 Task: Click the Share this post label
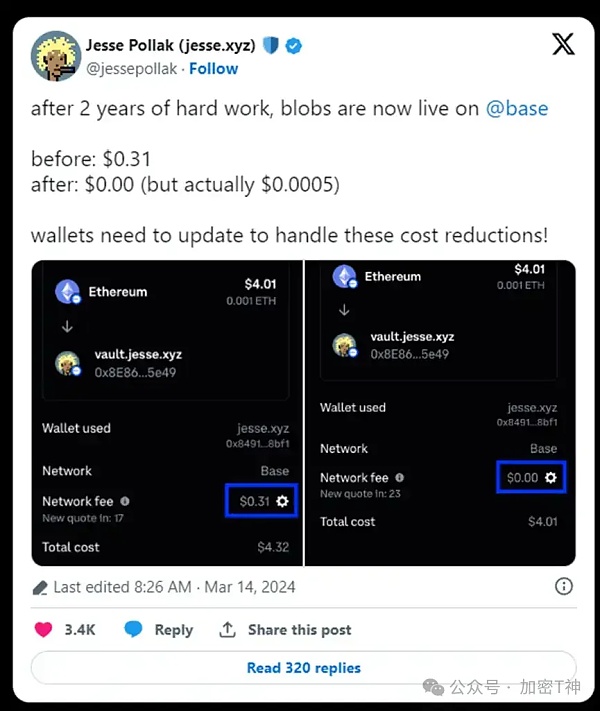pos(300,630)
